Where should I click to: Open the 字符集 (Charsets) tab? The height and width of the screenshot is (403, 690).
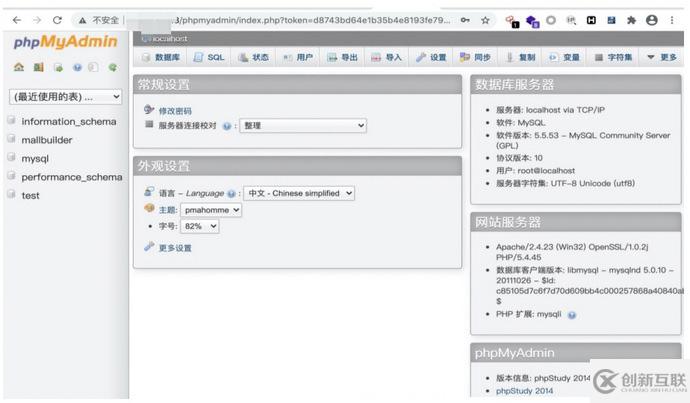pyautogui.click(x=613, y=57)
